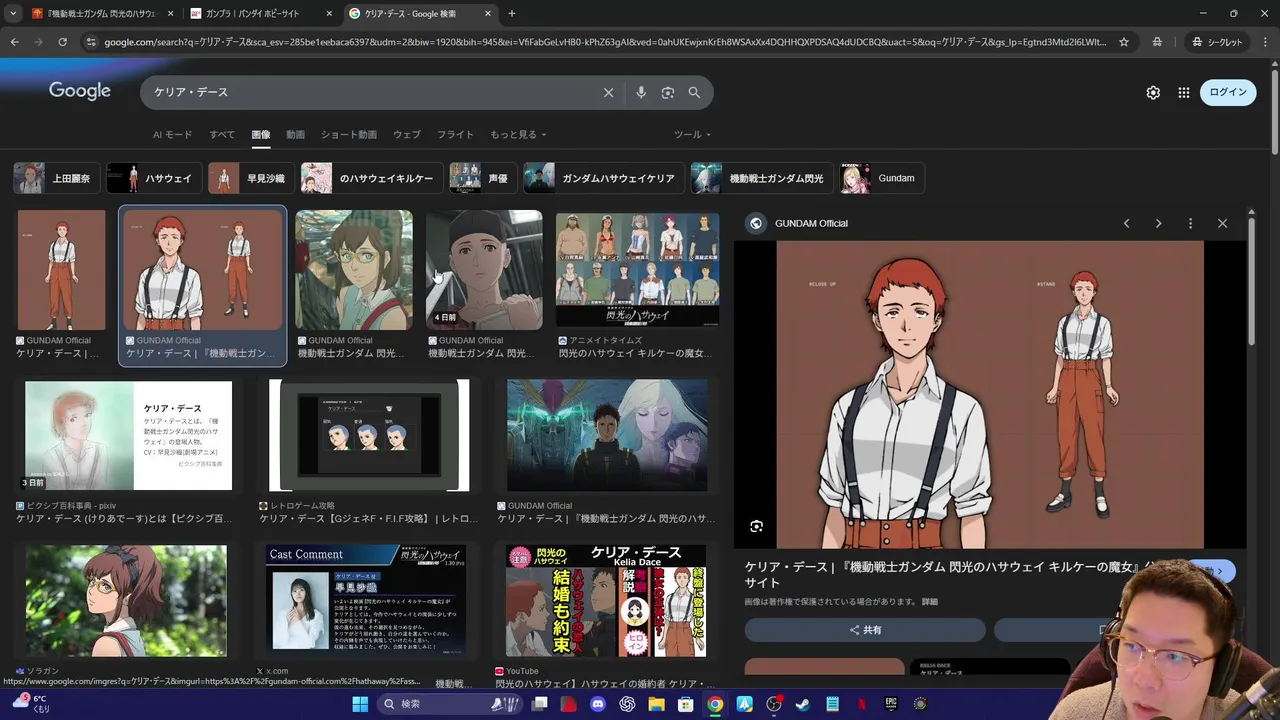Select the 動画 search tab
The height and width of the screenshot is (720, 1280).
pyautogui.click(x=295, y=135)
